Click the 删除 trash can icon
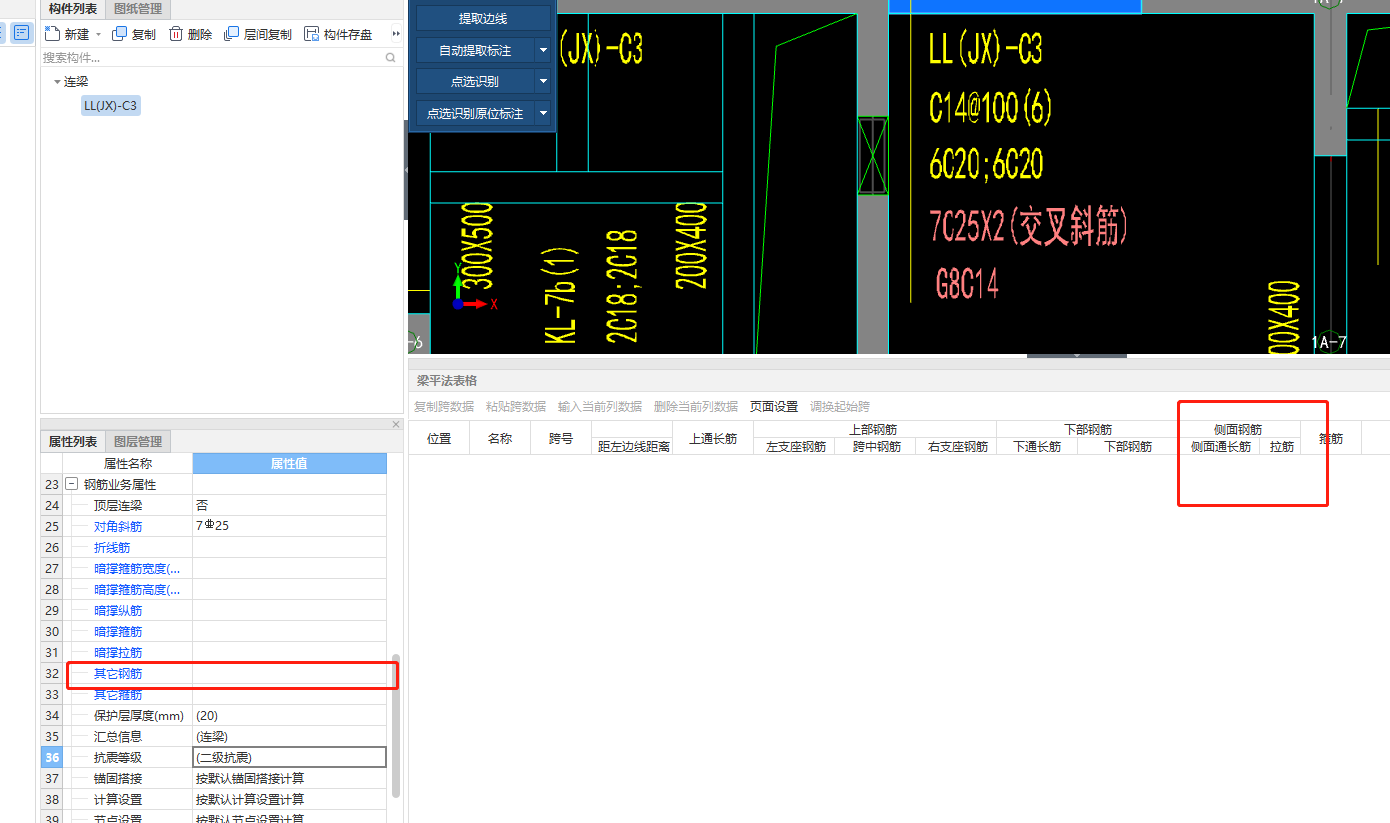Screen dimensions: 1390x823 pos(176,34)
